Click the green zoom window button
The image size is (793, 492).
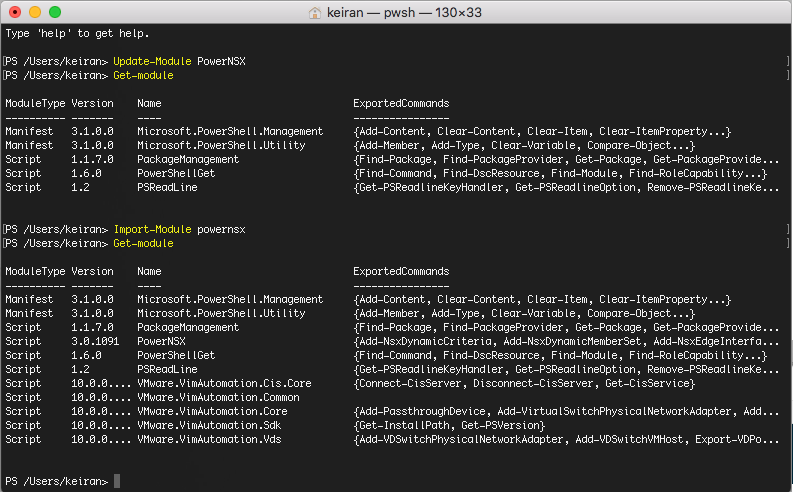(55, 13)
